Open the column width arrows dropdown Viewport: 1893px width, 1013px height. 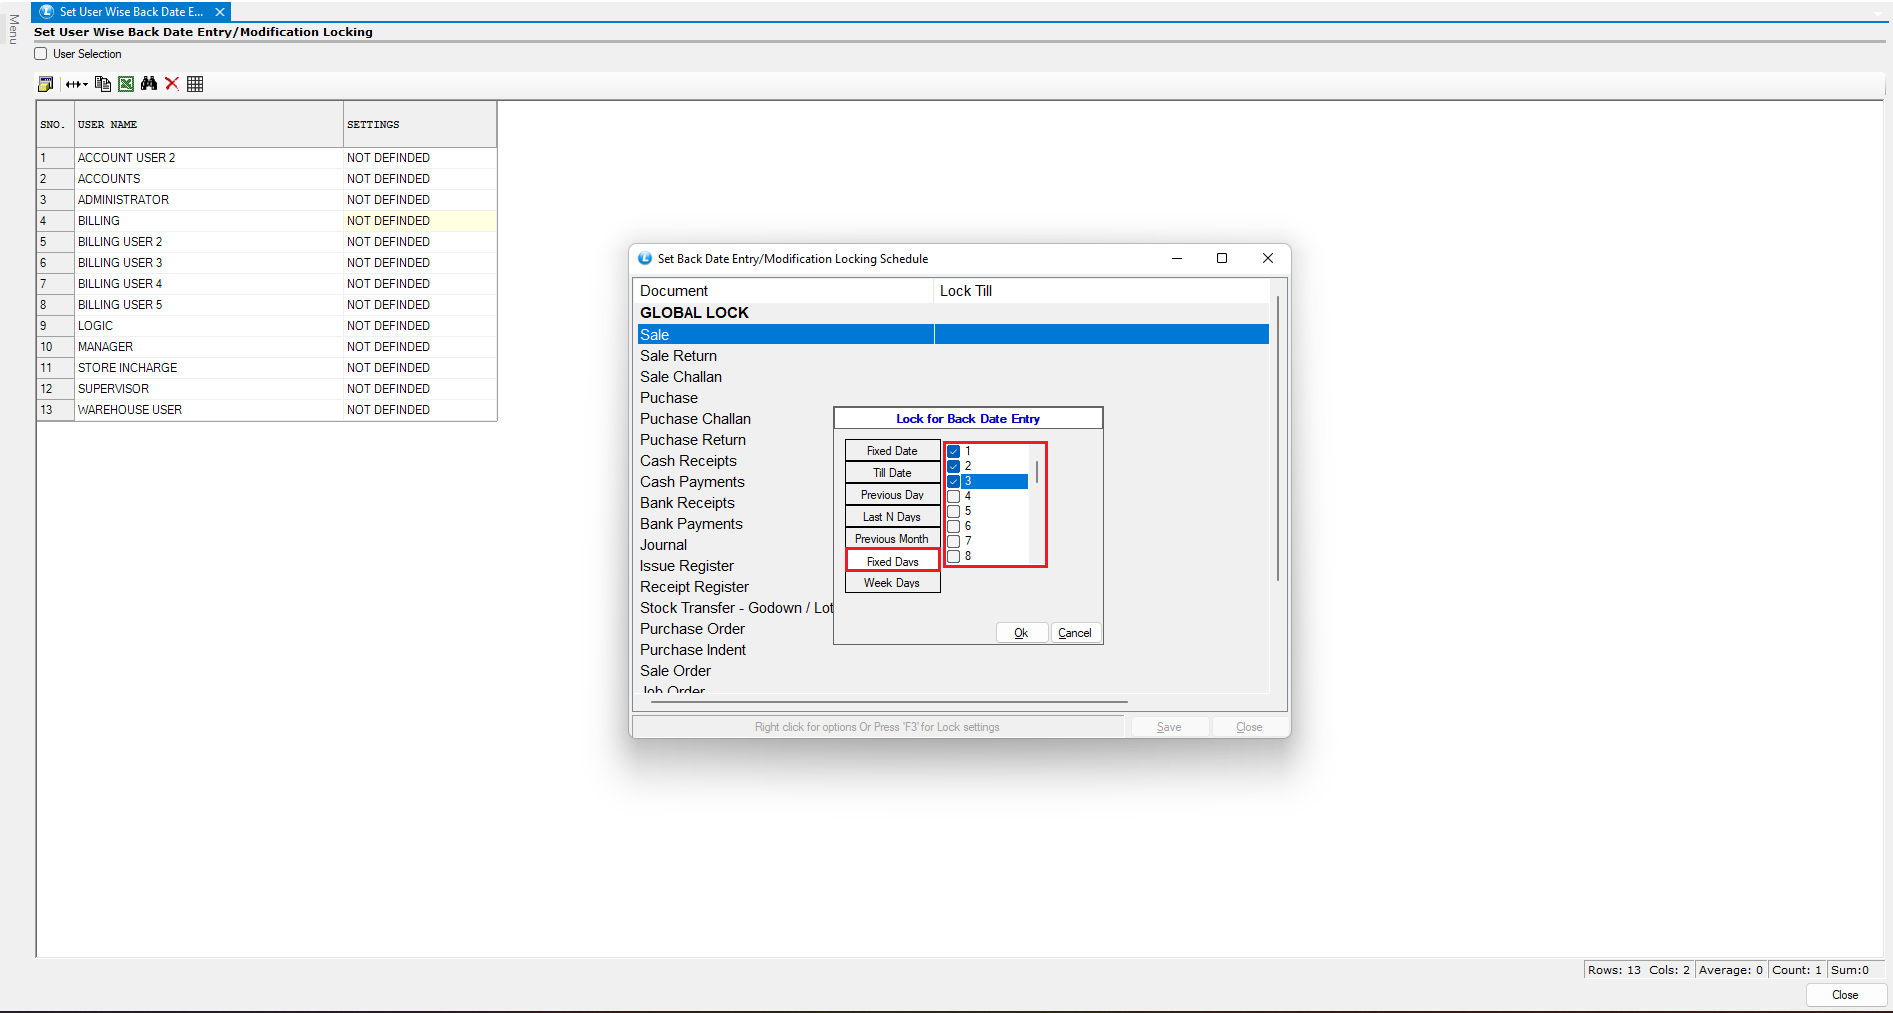[77, 84]
